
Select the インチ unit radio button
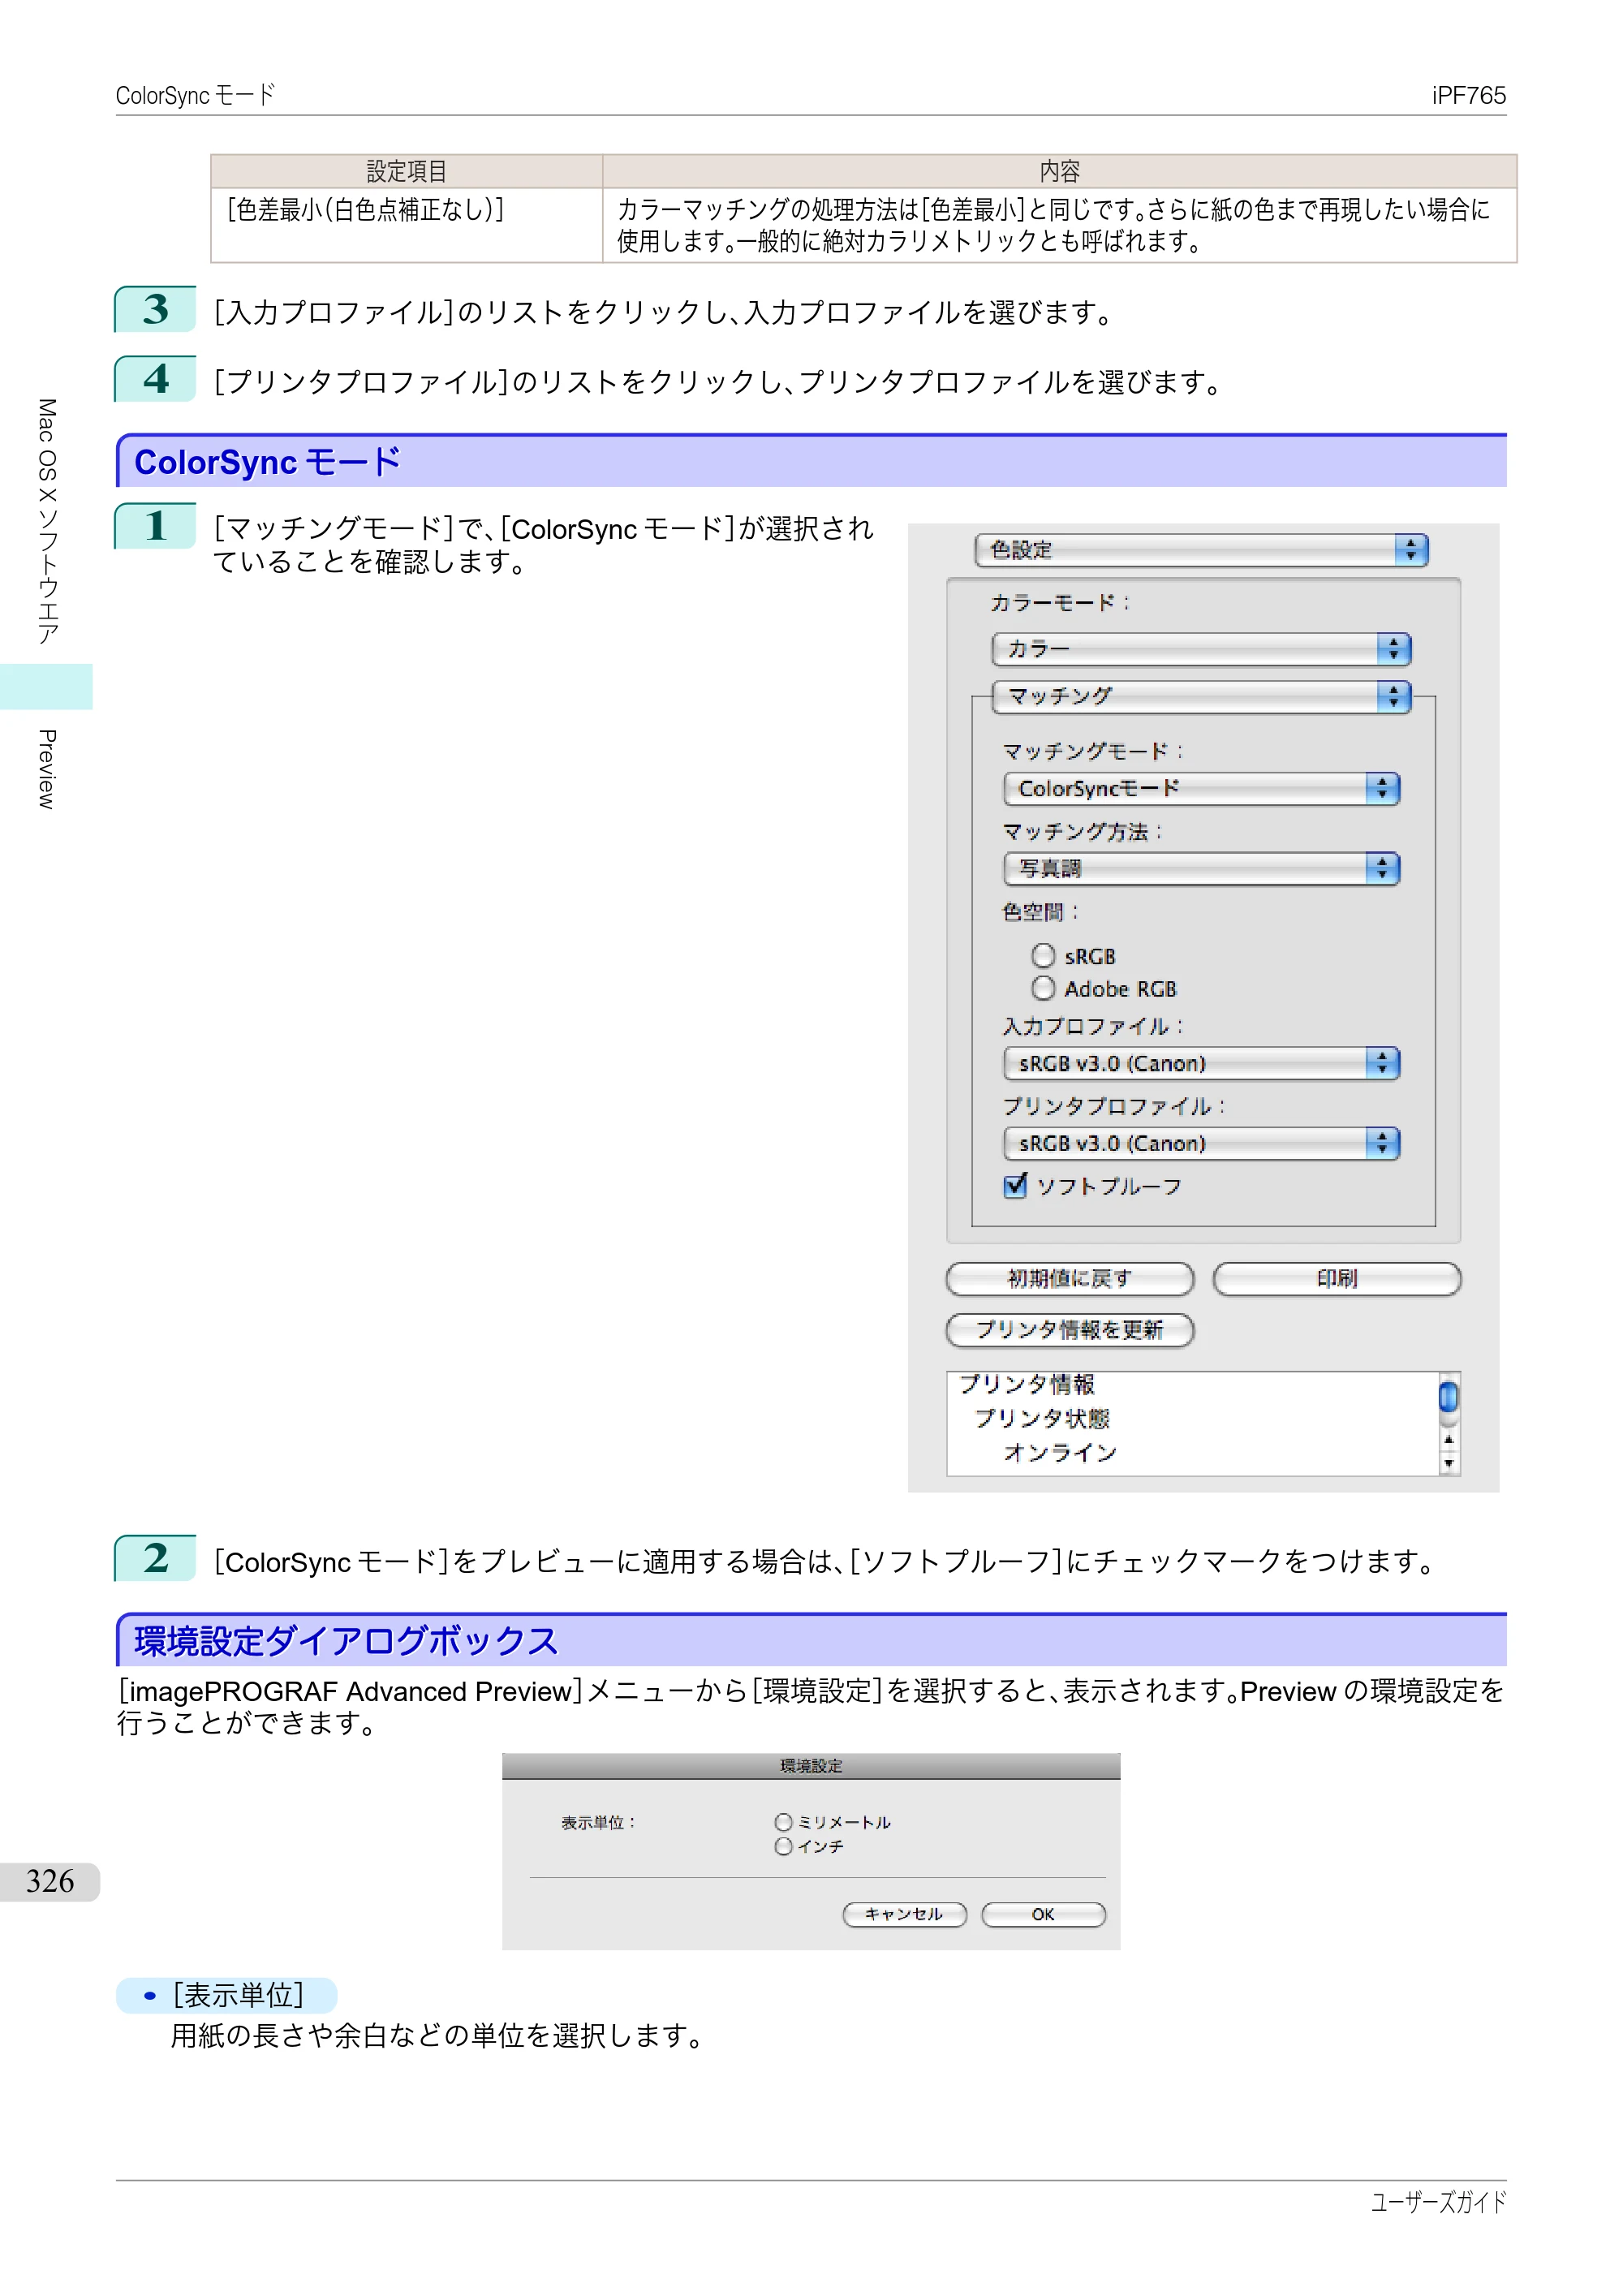point(783,1846)
